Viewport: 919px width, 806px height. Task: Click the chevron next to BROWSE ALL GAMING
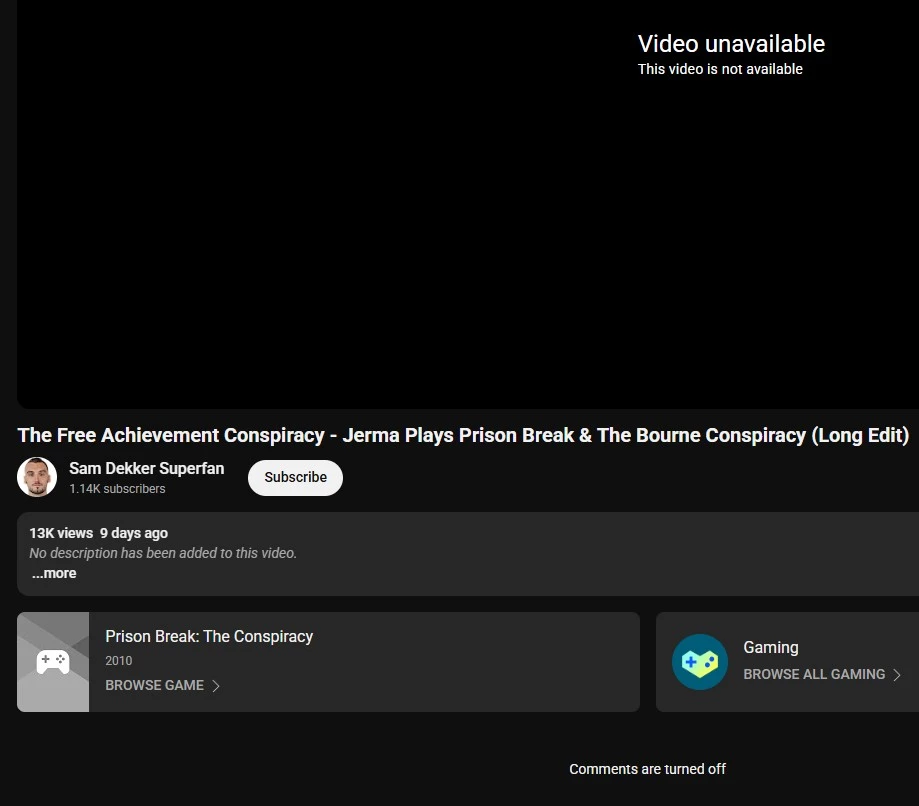click(x=897, y=675)
